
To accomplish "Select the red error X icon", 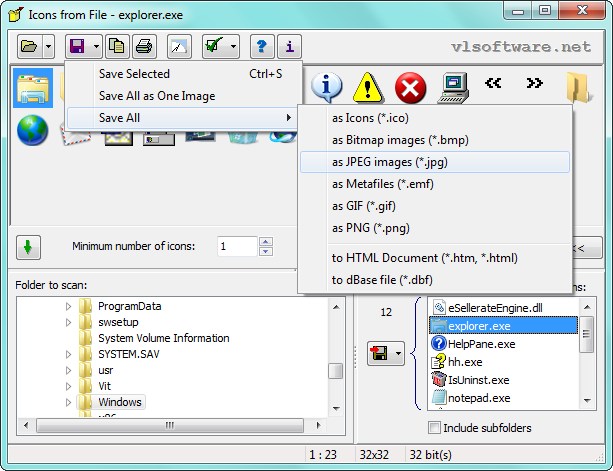I will (x=410, y=87).
